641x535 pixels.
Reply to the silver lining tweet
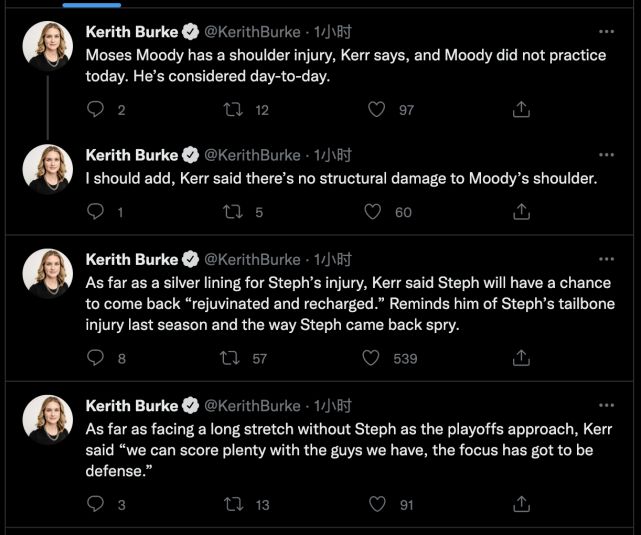(97, 358)
